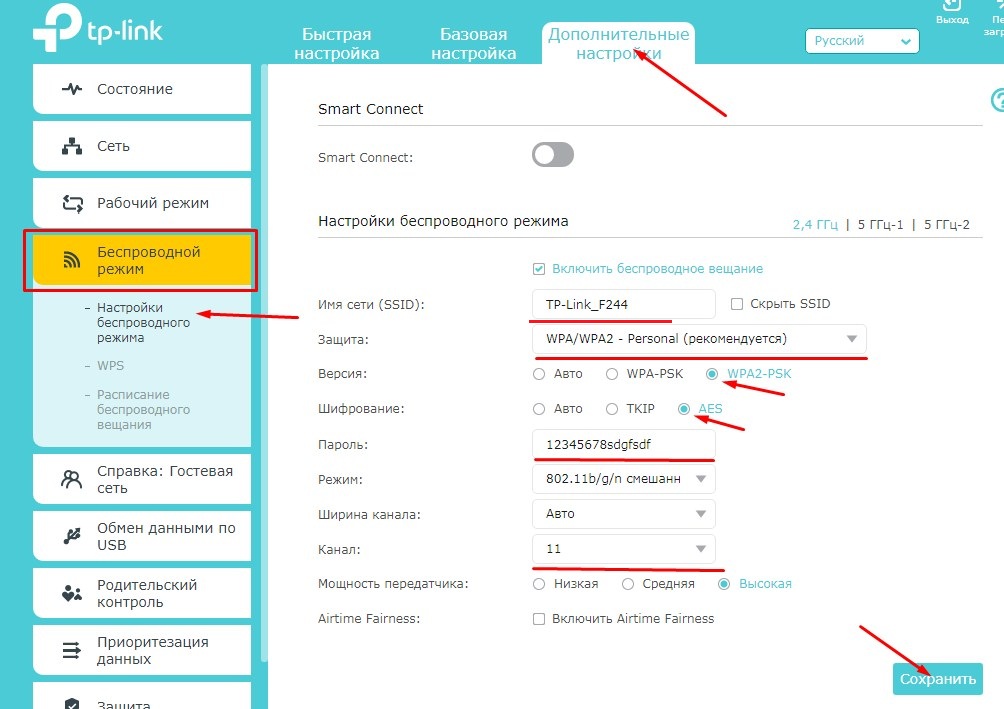This screenshot has width=1004, height=709.
Task: Click the Приоритезация данных lines icon
Action: 72,650
